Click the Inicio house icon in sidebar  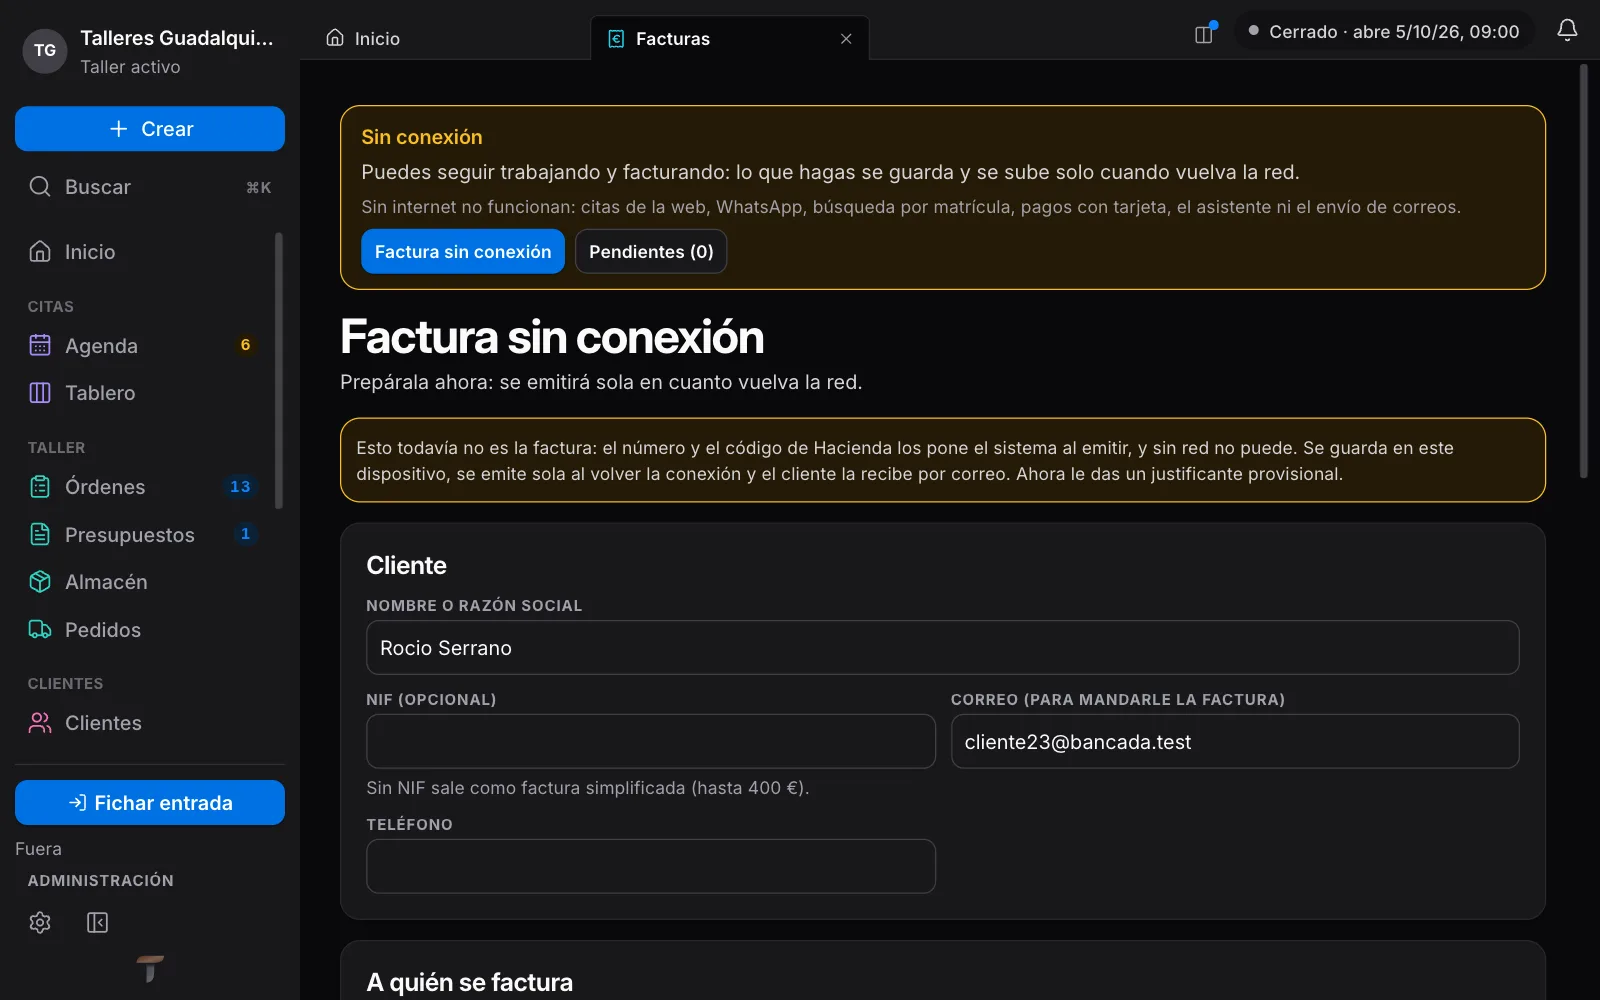40,251
